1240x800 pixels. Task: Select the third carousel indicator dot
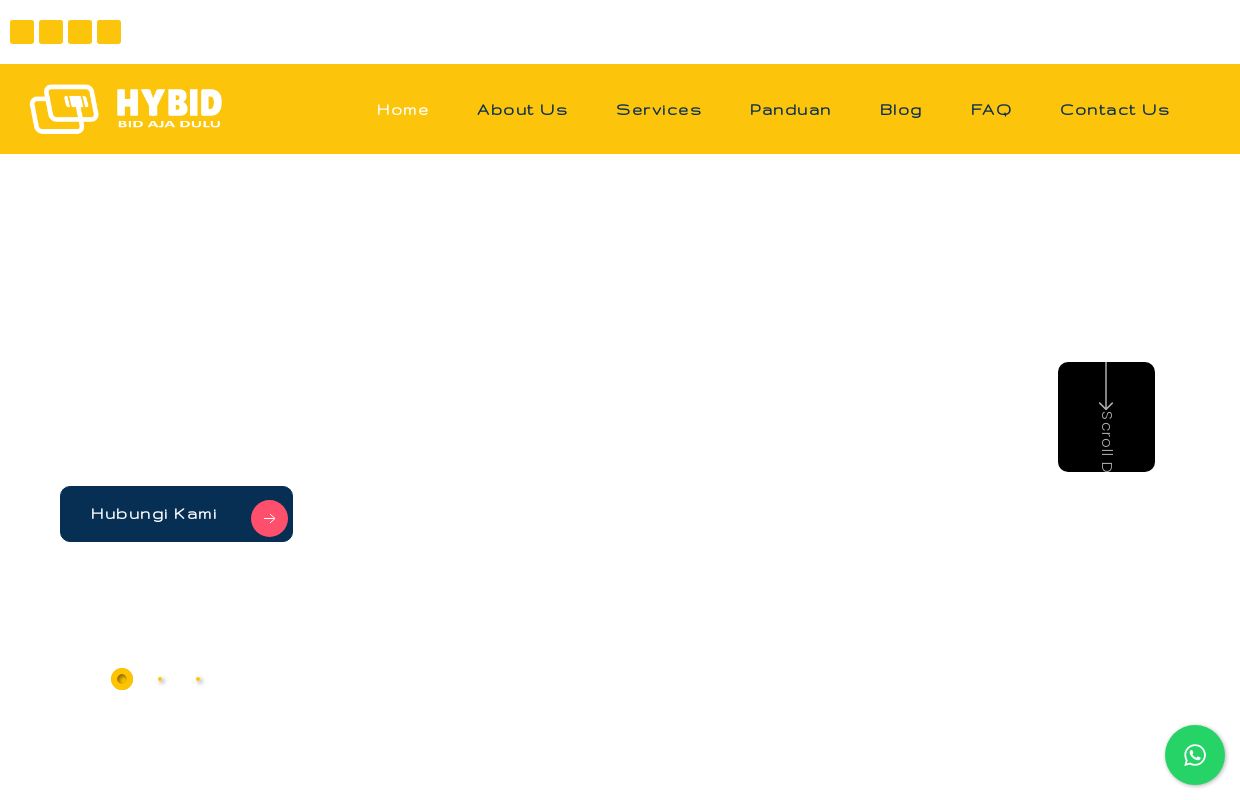click(199, 679)
